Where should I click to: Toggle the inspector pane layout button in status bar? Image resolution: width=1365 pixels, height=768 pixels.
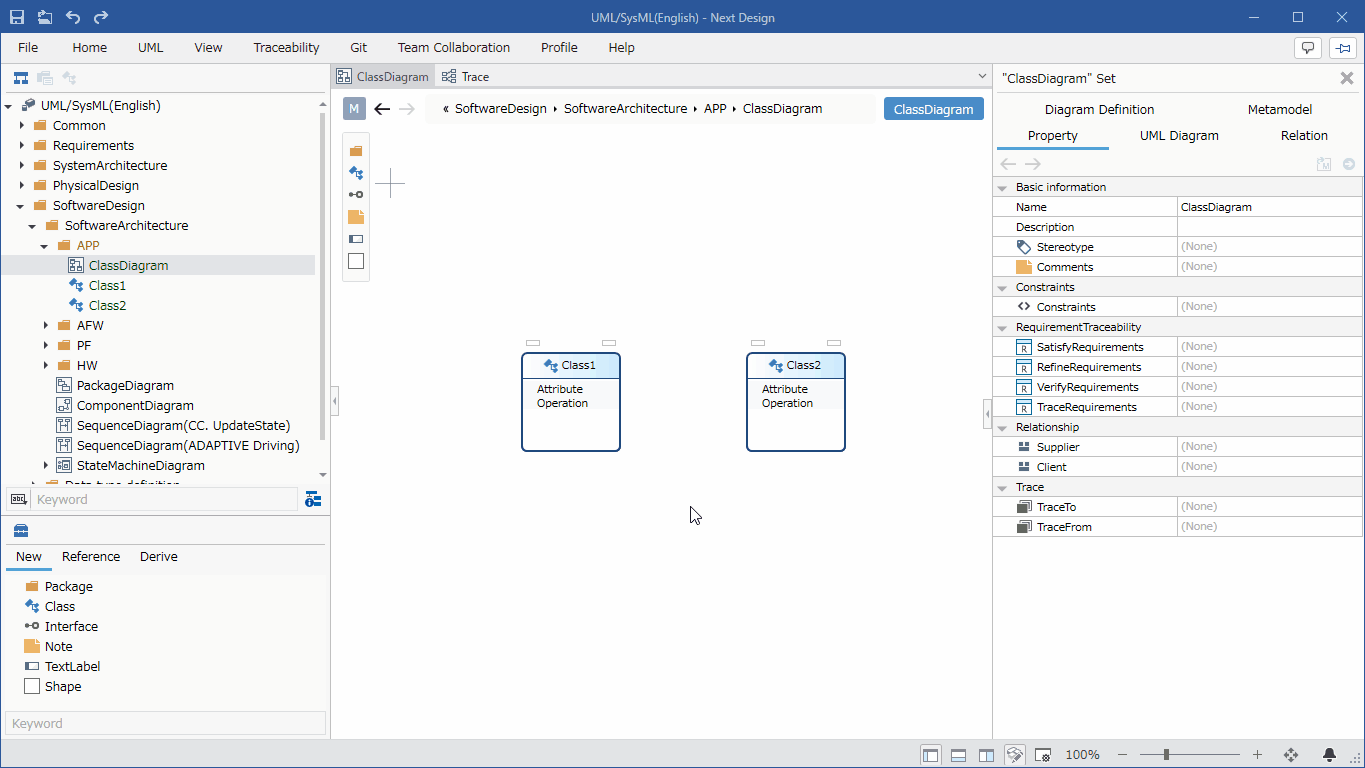pyautogui.click(x=987, y=755)
